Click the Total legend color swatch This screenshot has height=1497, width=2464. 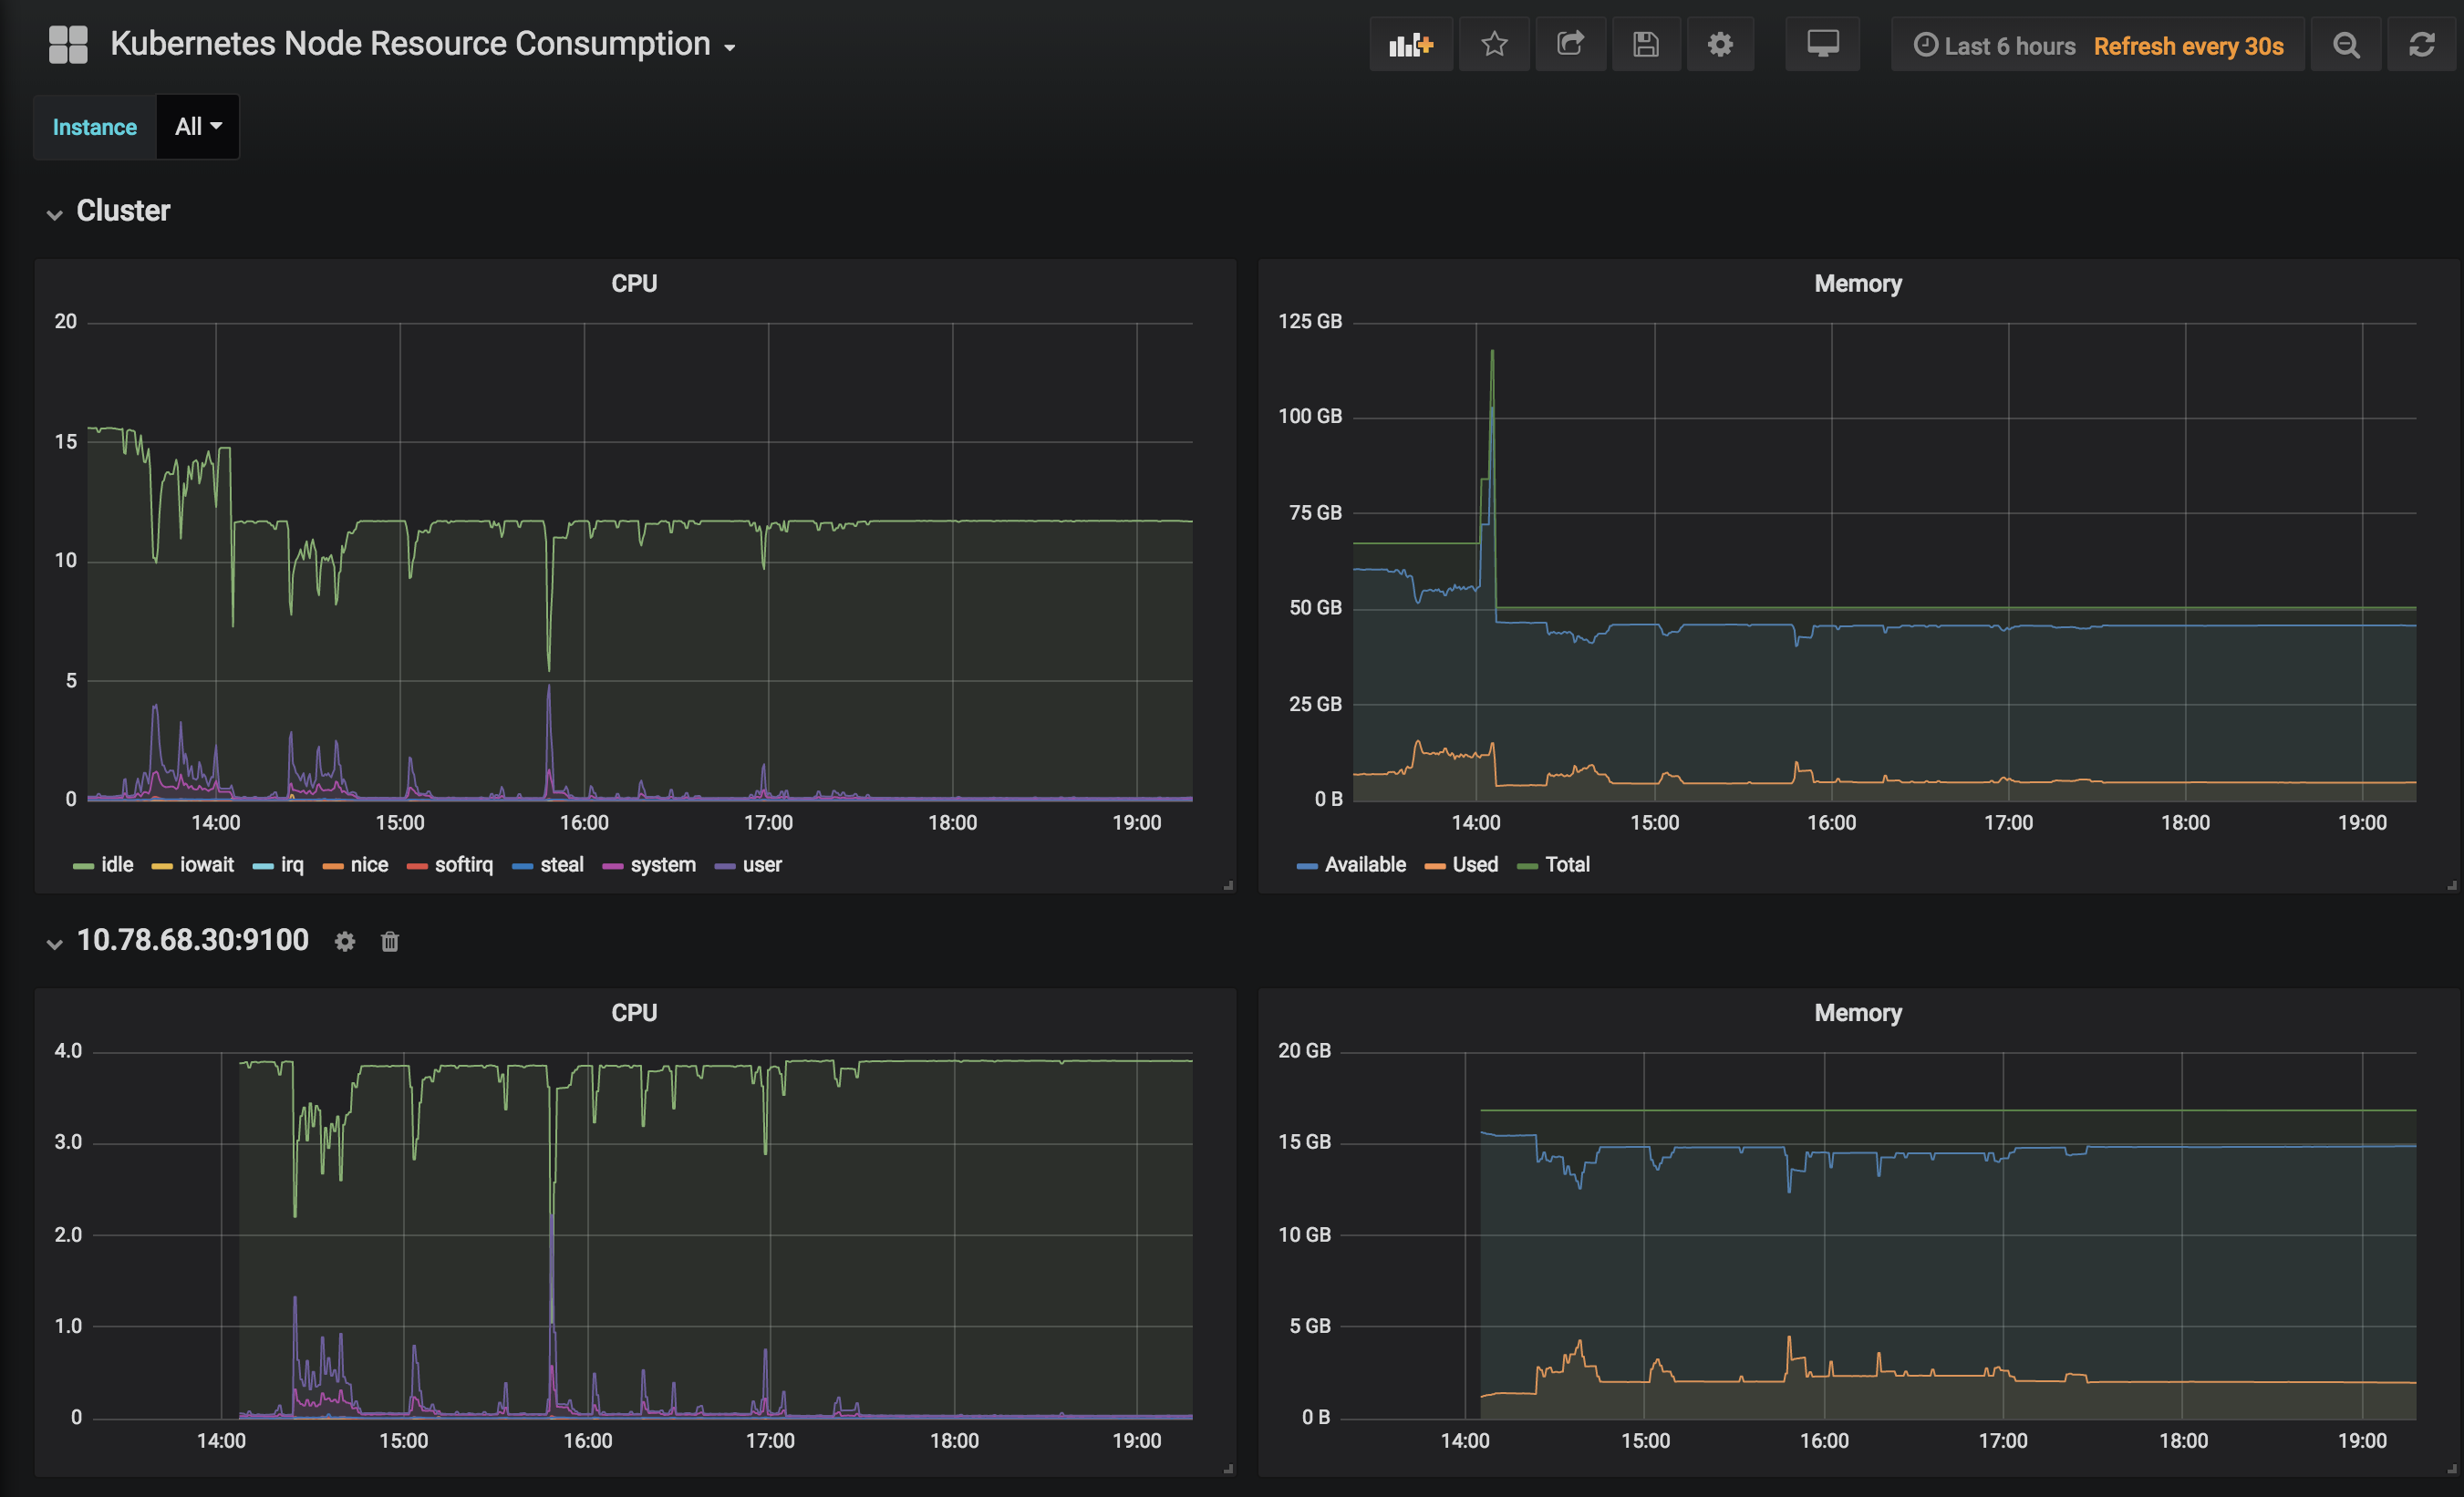coord(1527,866)
